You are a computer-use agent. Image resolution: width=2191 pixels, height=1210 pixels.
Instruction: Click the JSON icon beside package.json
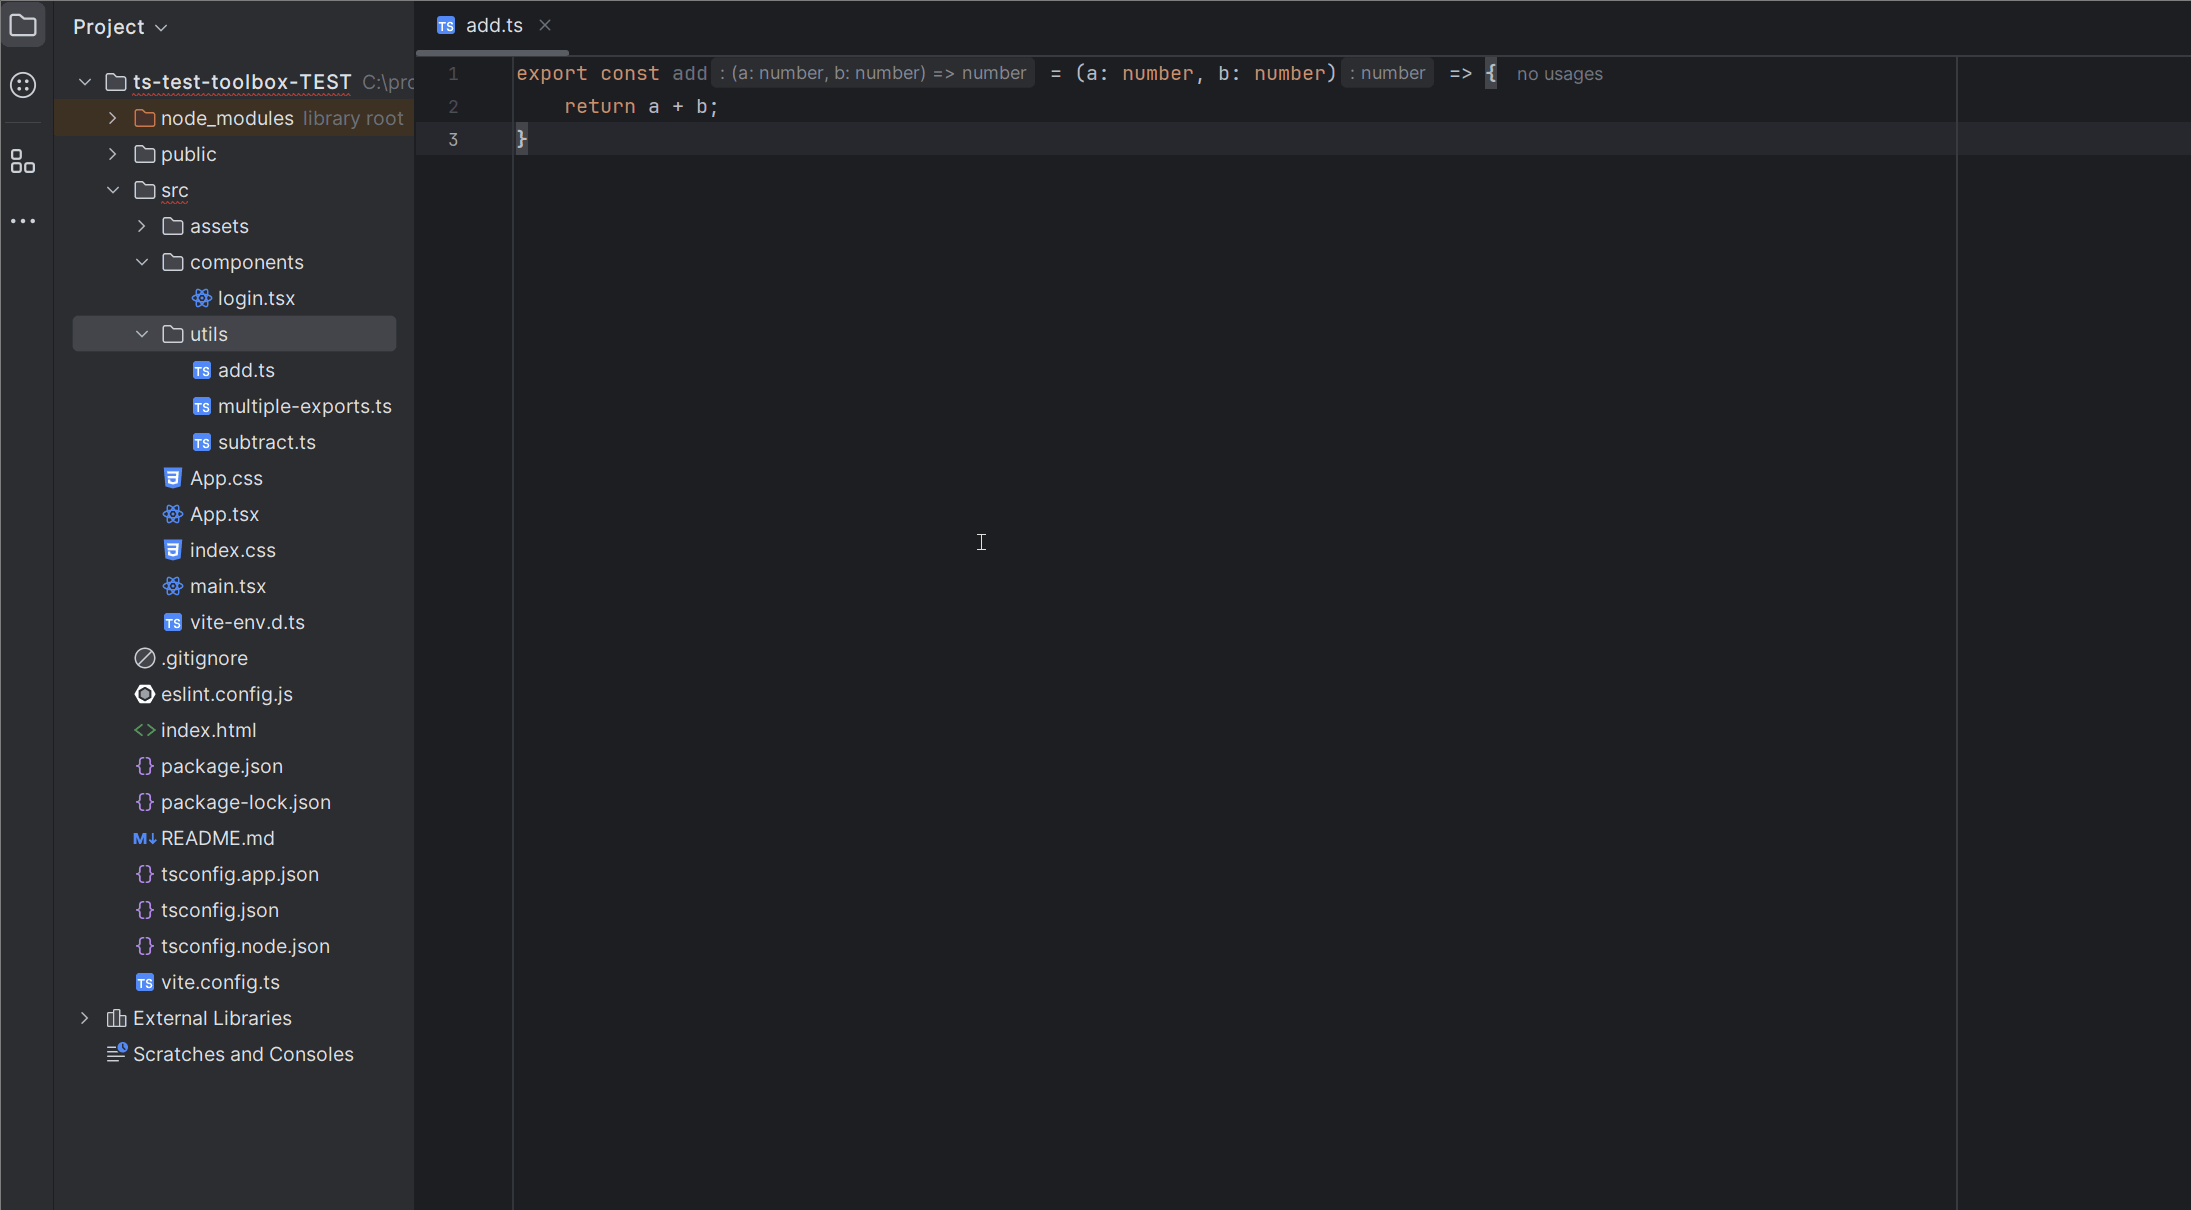(145, 766)
